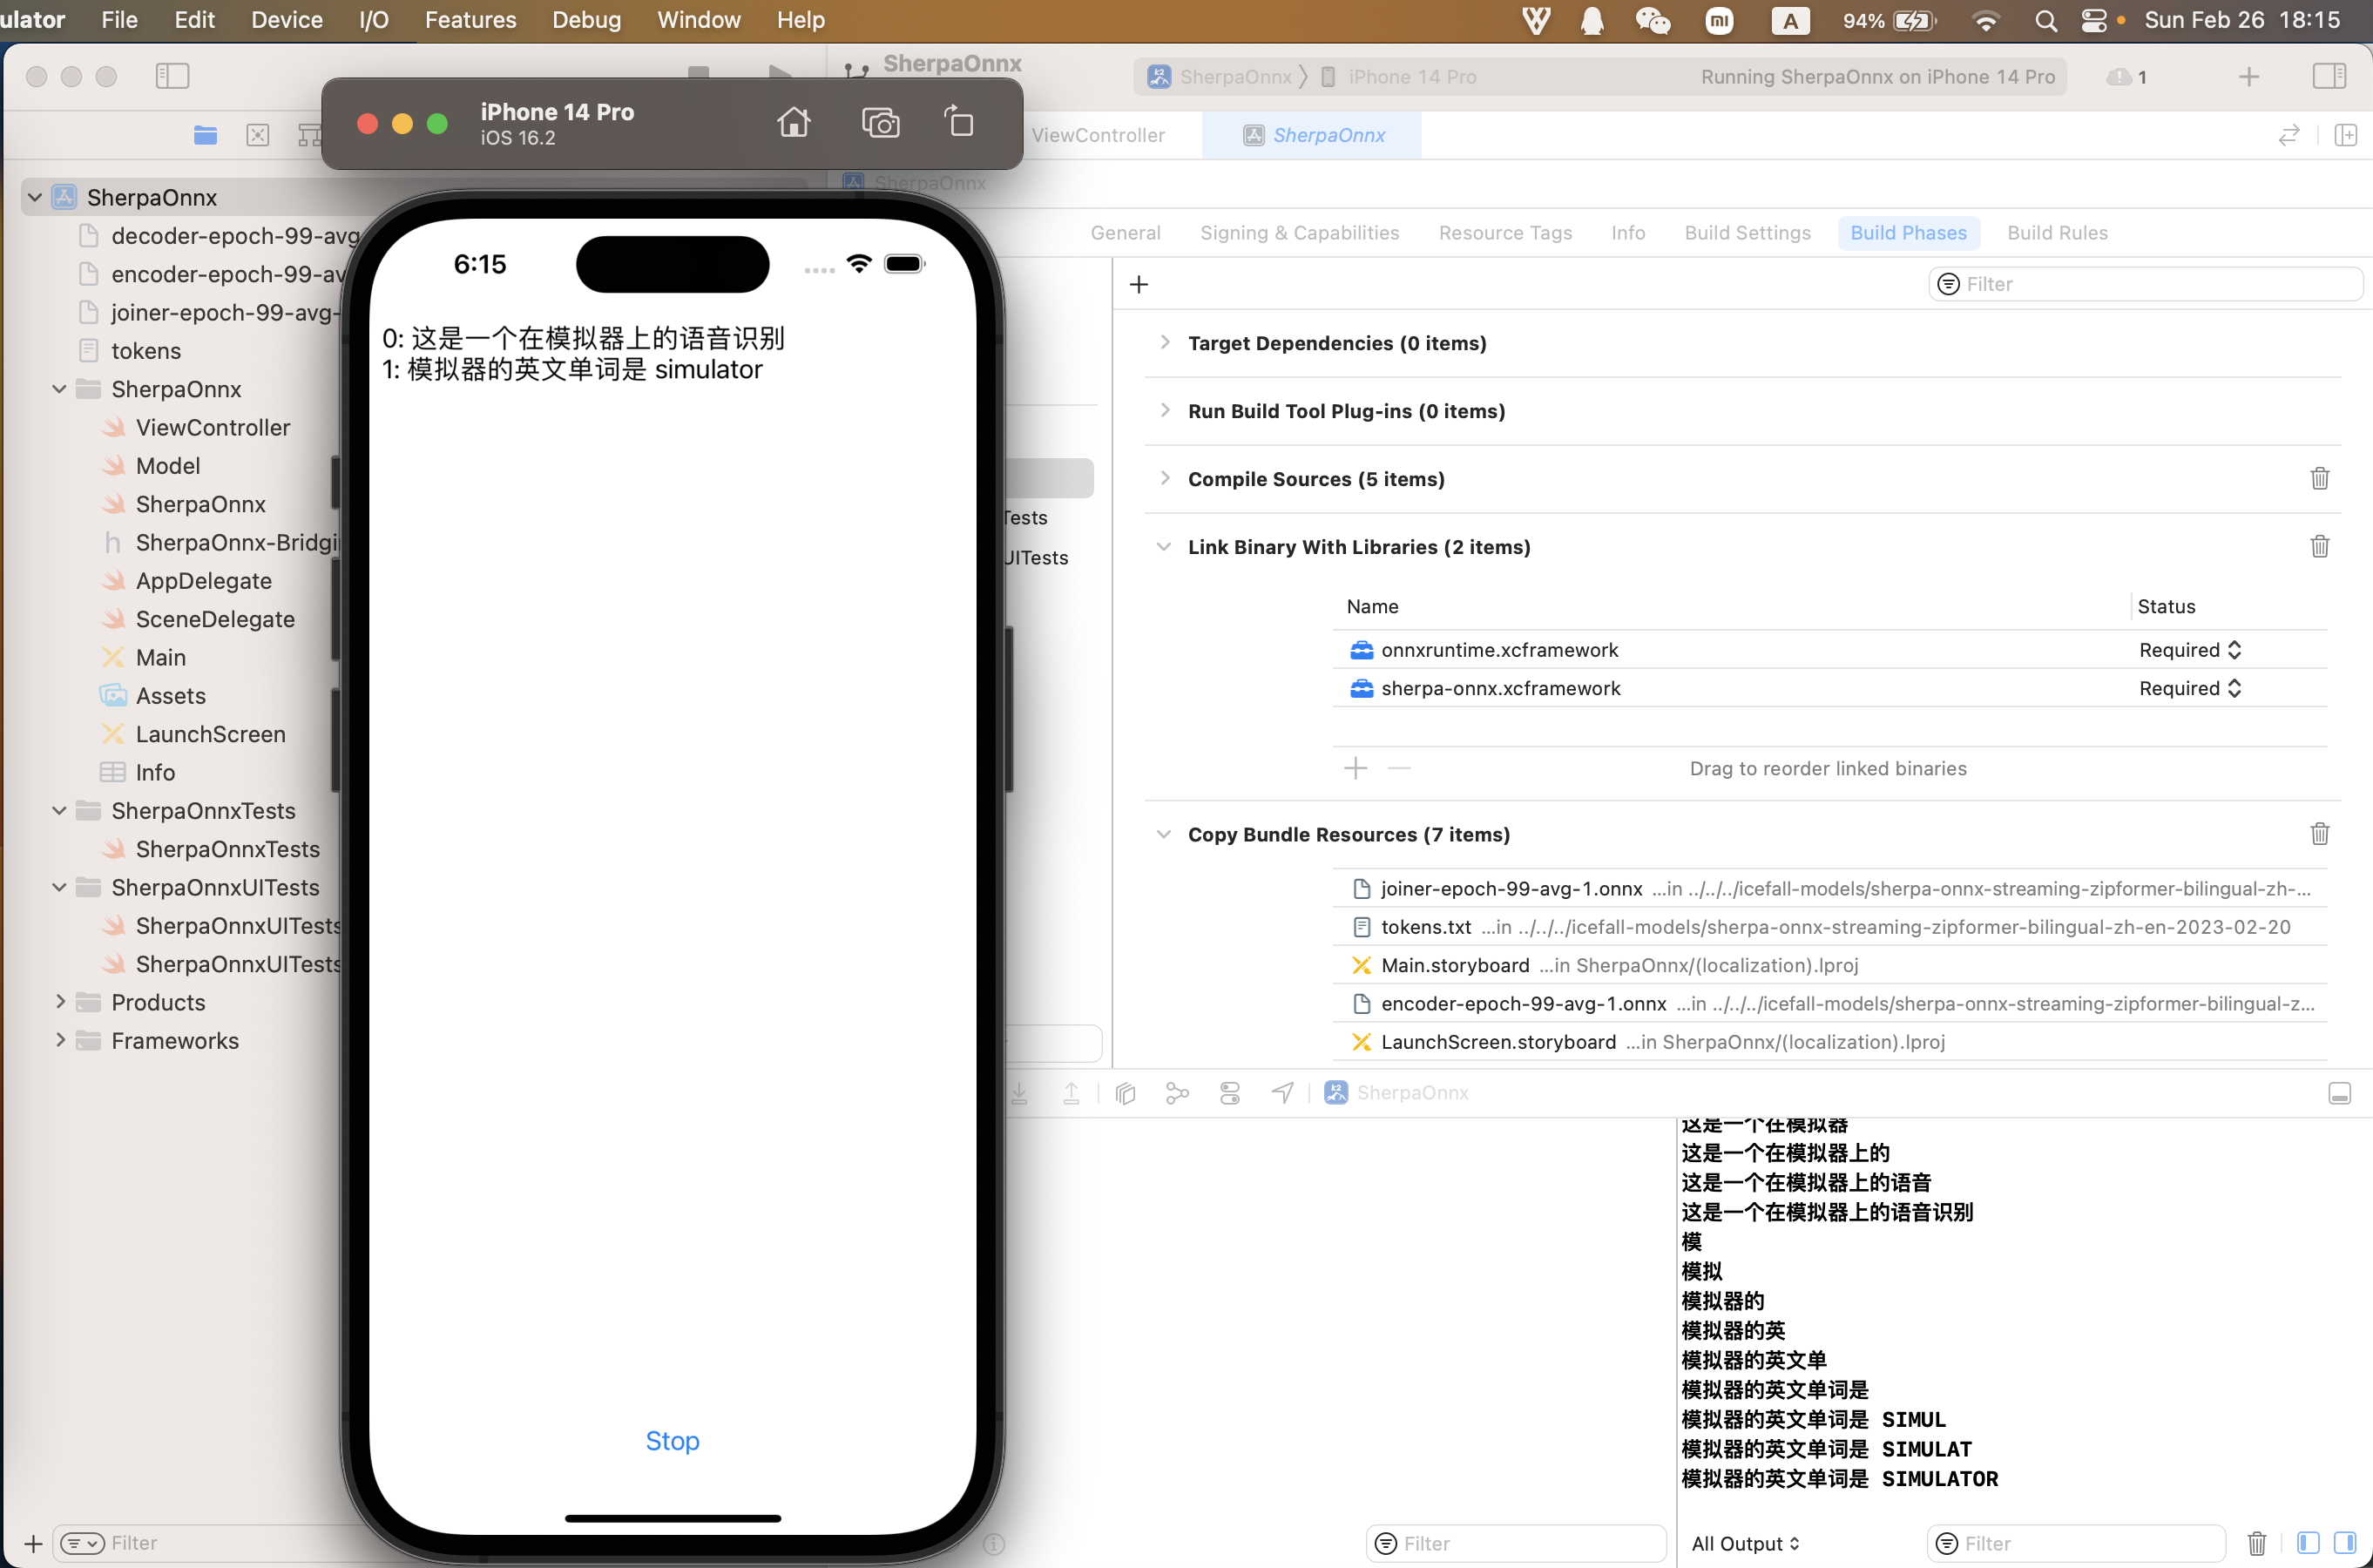2373x1568 pixels.
Task: Open macOS Control Center icon
Action: click(2093, 20)
